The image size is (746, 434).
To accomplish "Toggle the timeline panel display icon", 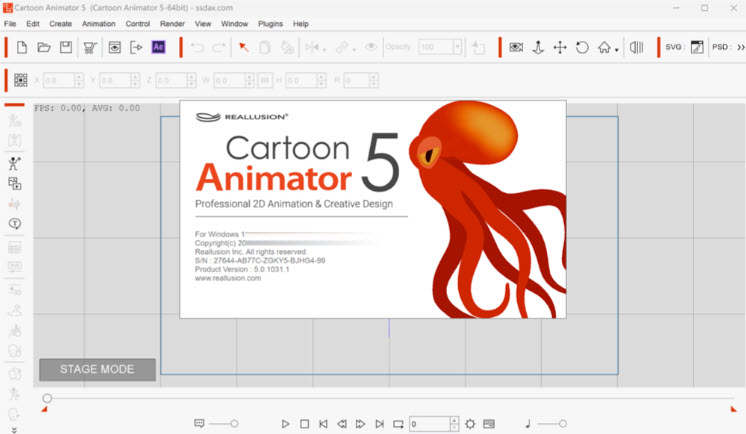I will tap(489, 424).
